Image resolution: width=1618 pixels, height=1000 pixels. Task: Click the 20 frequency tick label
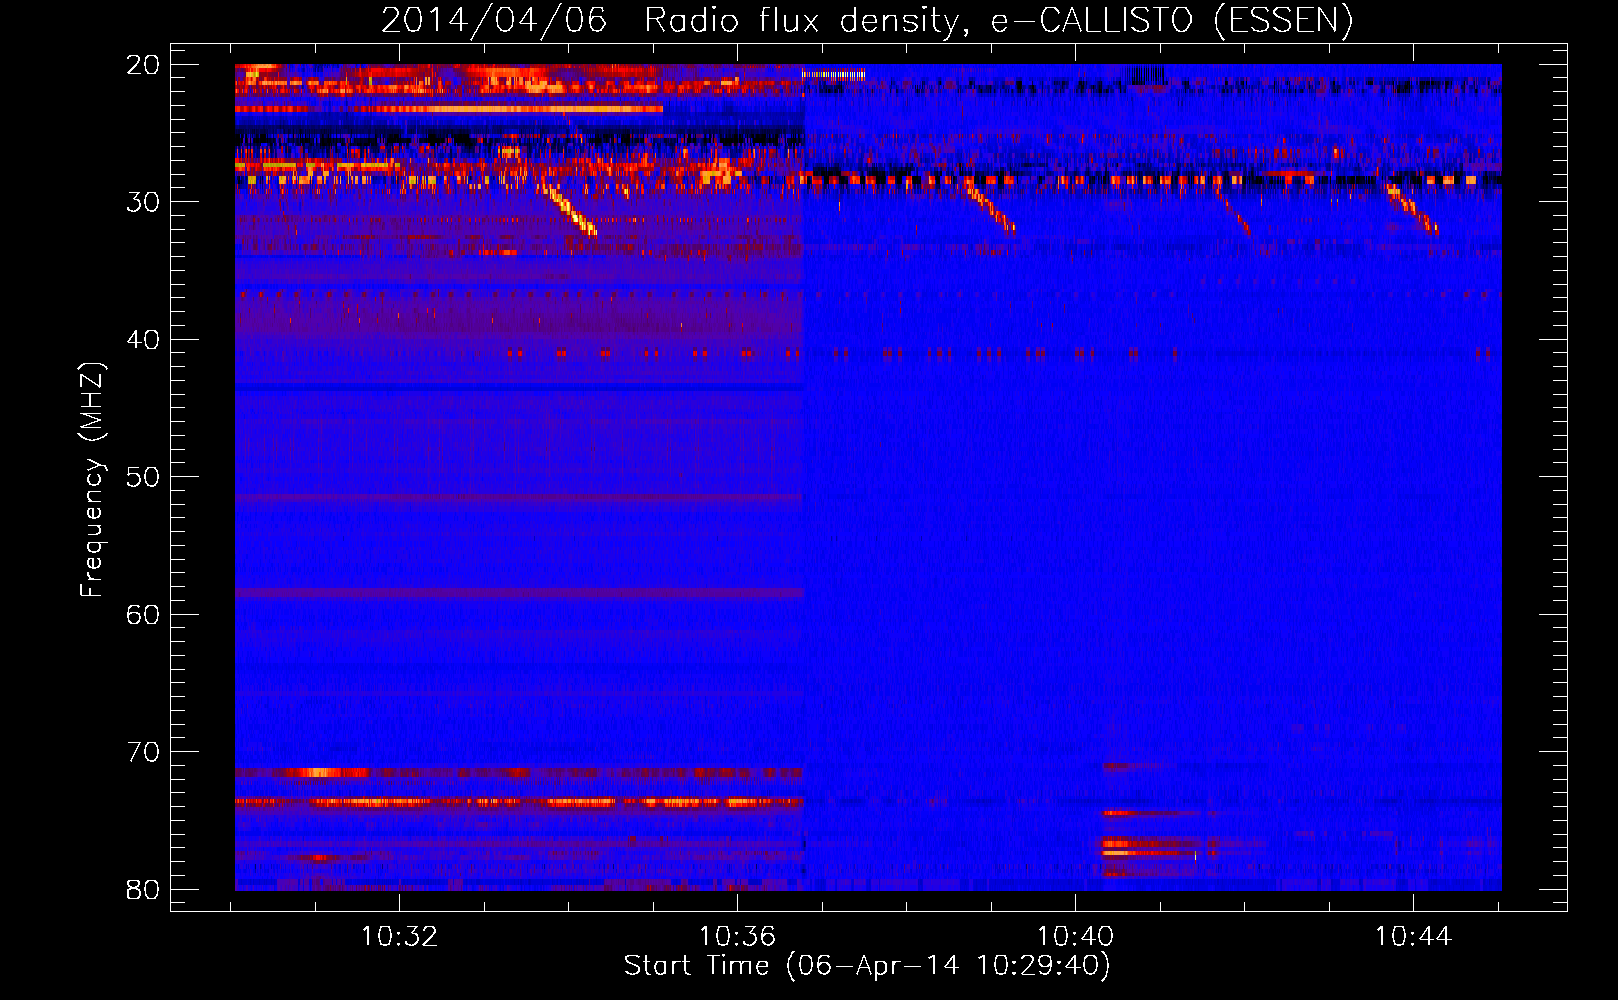pyautogui.click(x=143, y=65)
